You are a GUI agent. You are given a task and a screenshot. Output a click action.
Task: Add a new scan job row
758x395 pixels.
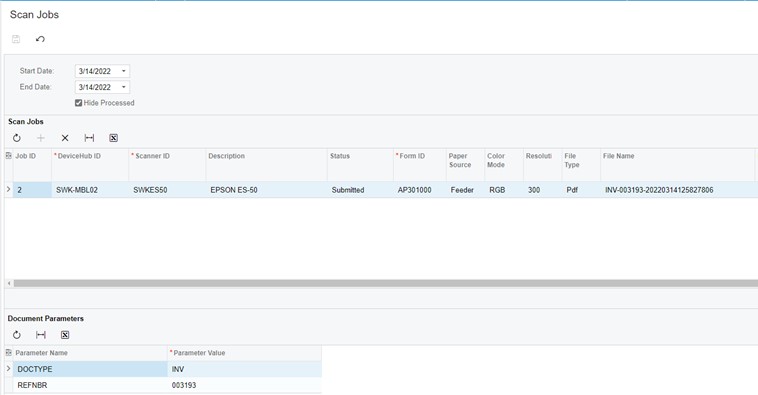click(x=41, y=138)
